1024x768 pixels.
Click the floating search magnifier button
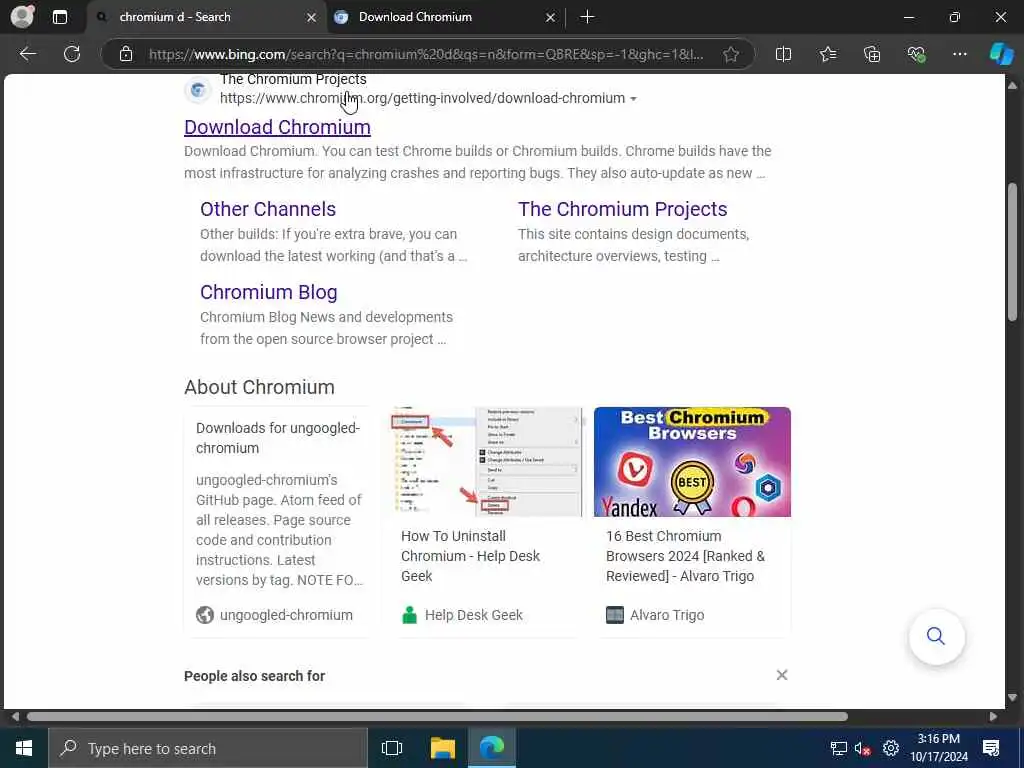[936, 636]
